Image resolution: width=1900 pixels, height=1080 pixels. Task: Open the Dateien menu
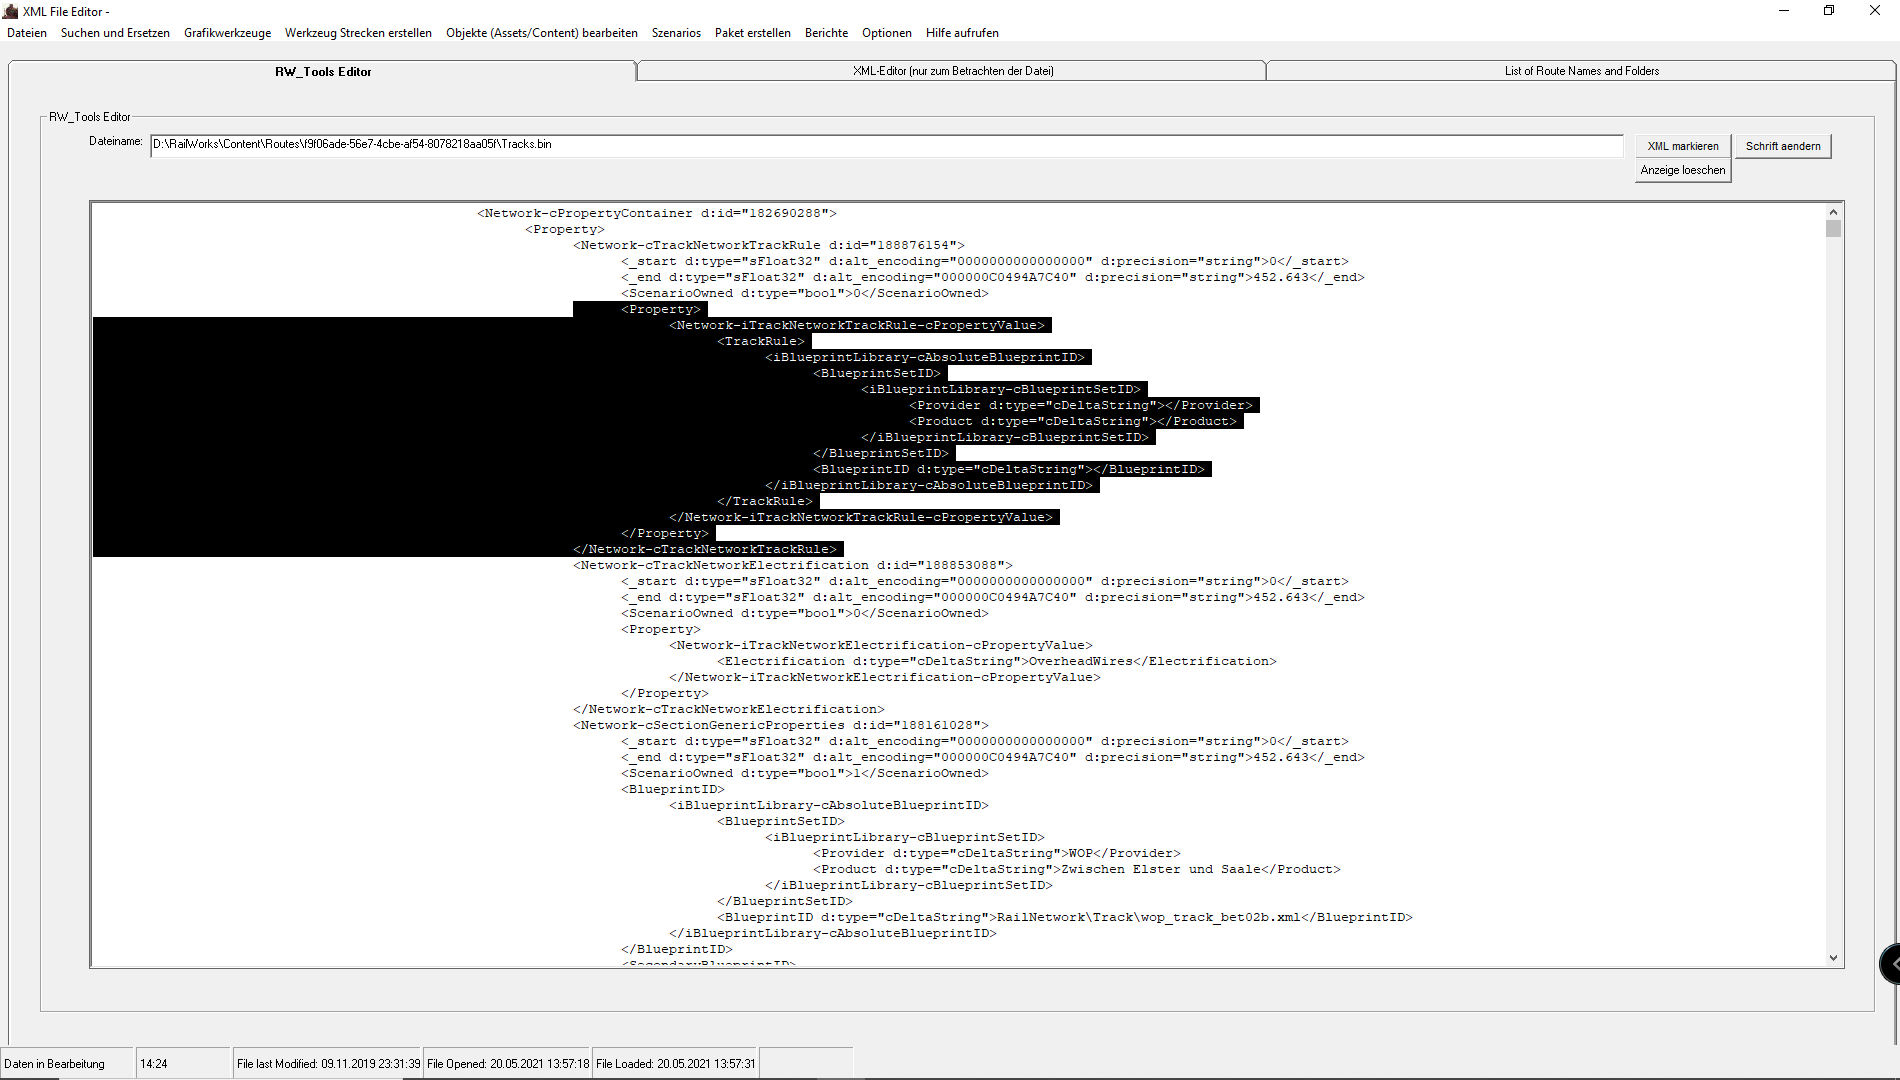click(x=27, y=33)
